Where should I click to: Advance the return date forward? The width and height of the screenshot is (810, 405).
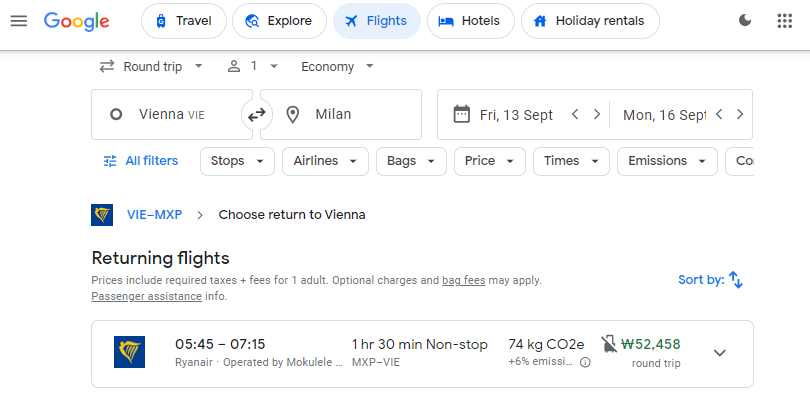[740, 114]
